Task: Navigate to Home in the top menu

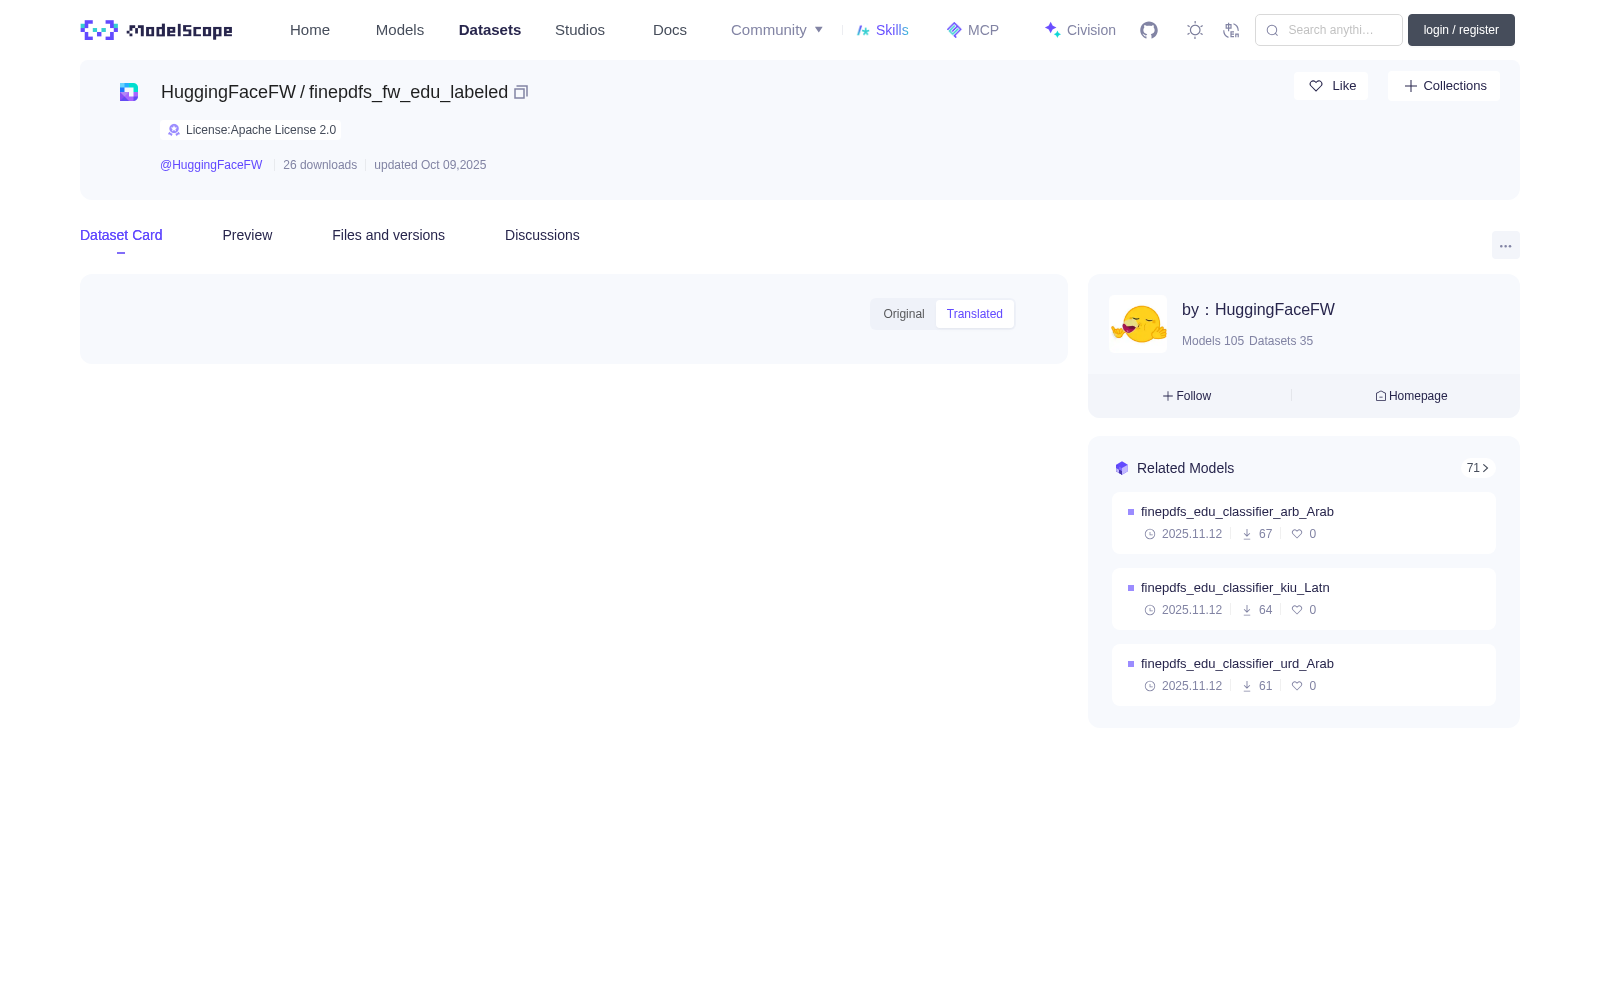Action: click(310, 30)
